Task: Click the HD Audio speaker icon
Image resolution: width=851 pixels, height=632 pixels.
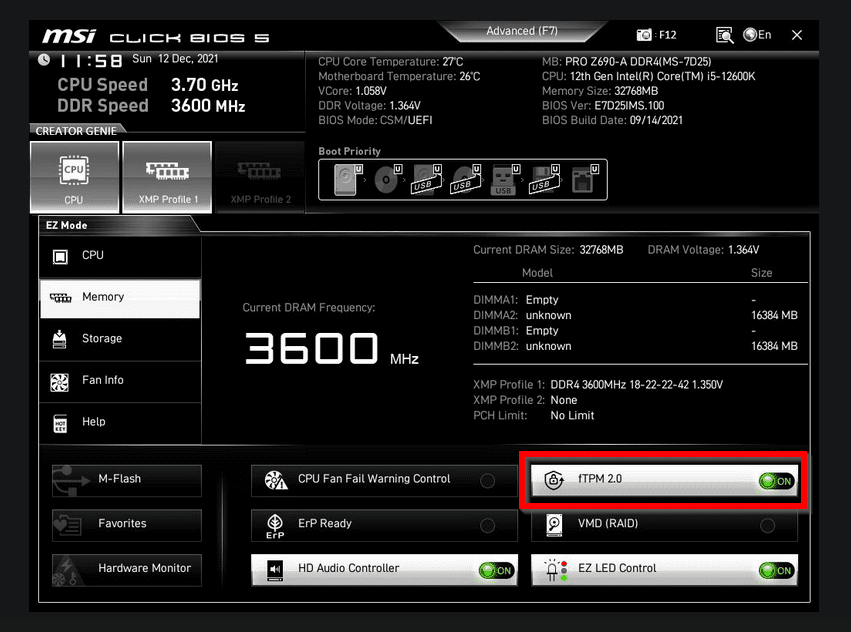Action: [275, 570]
